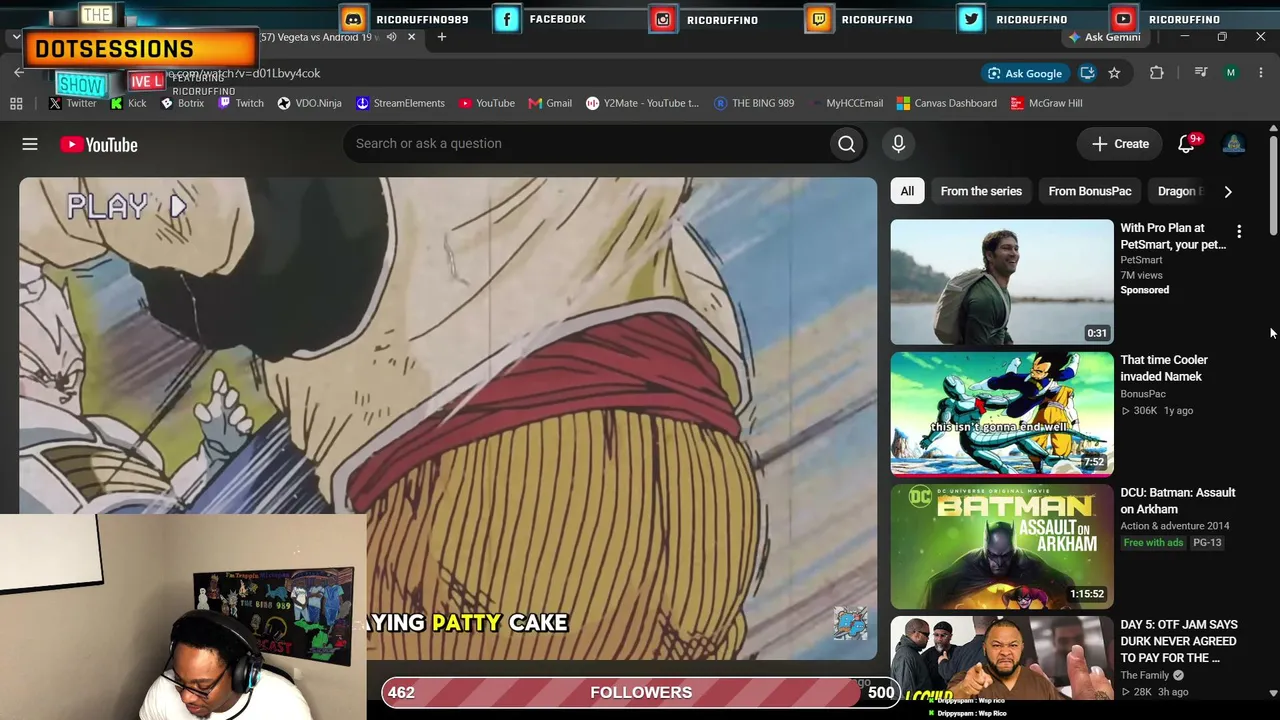Select the From the series chip
Screen dimensions: 1280x720
coord(981,191)
